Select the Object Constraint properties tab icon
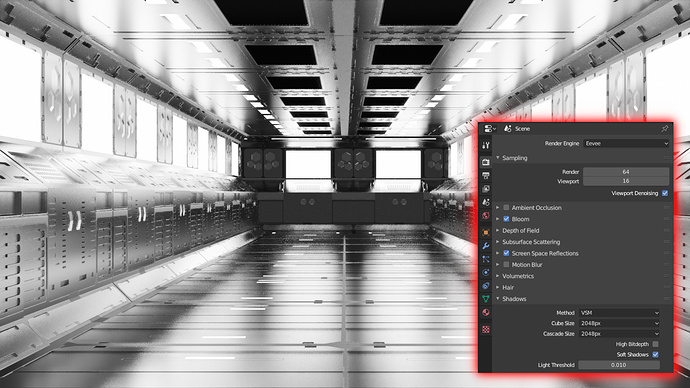Viewport: 690px width, 388px height. (x=486, y=286)
